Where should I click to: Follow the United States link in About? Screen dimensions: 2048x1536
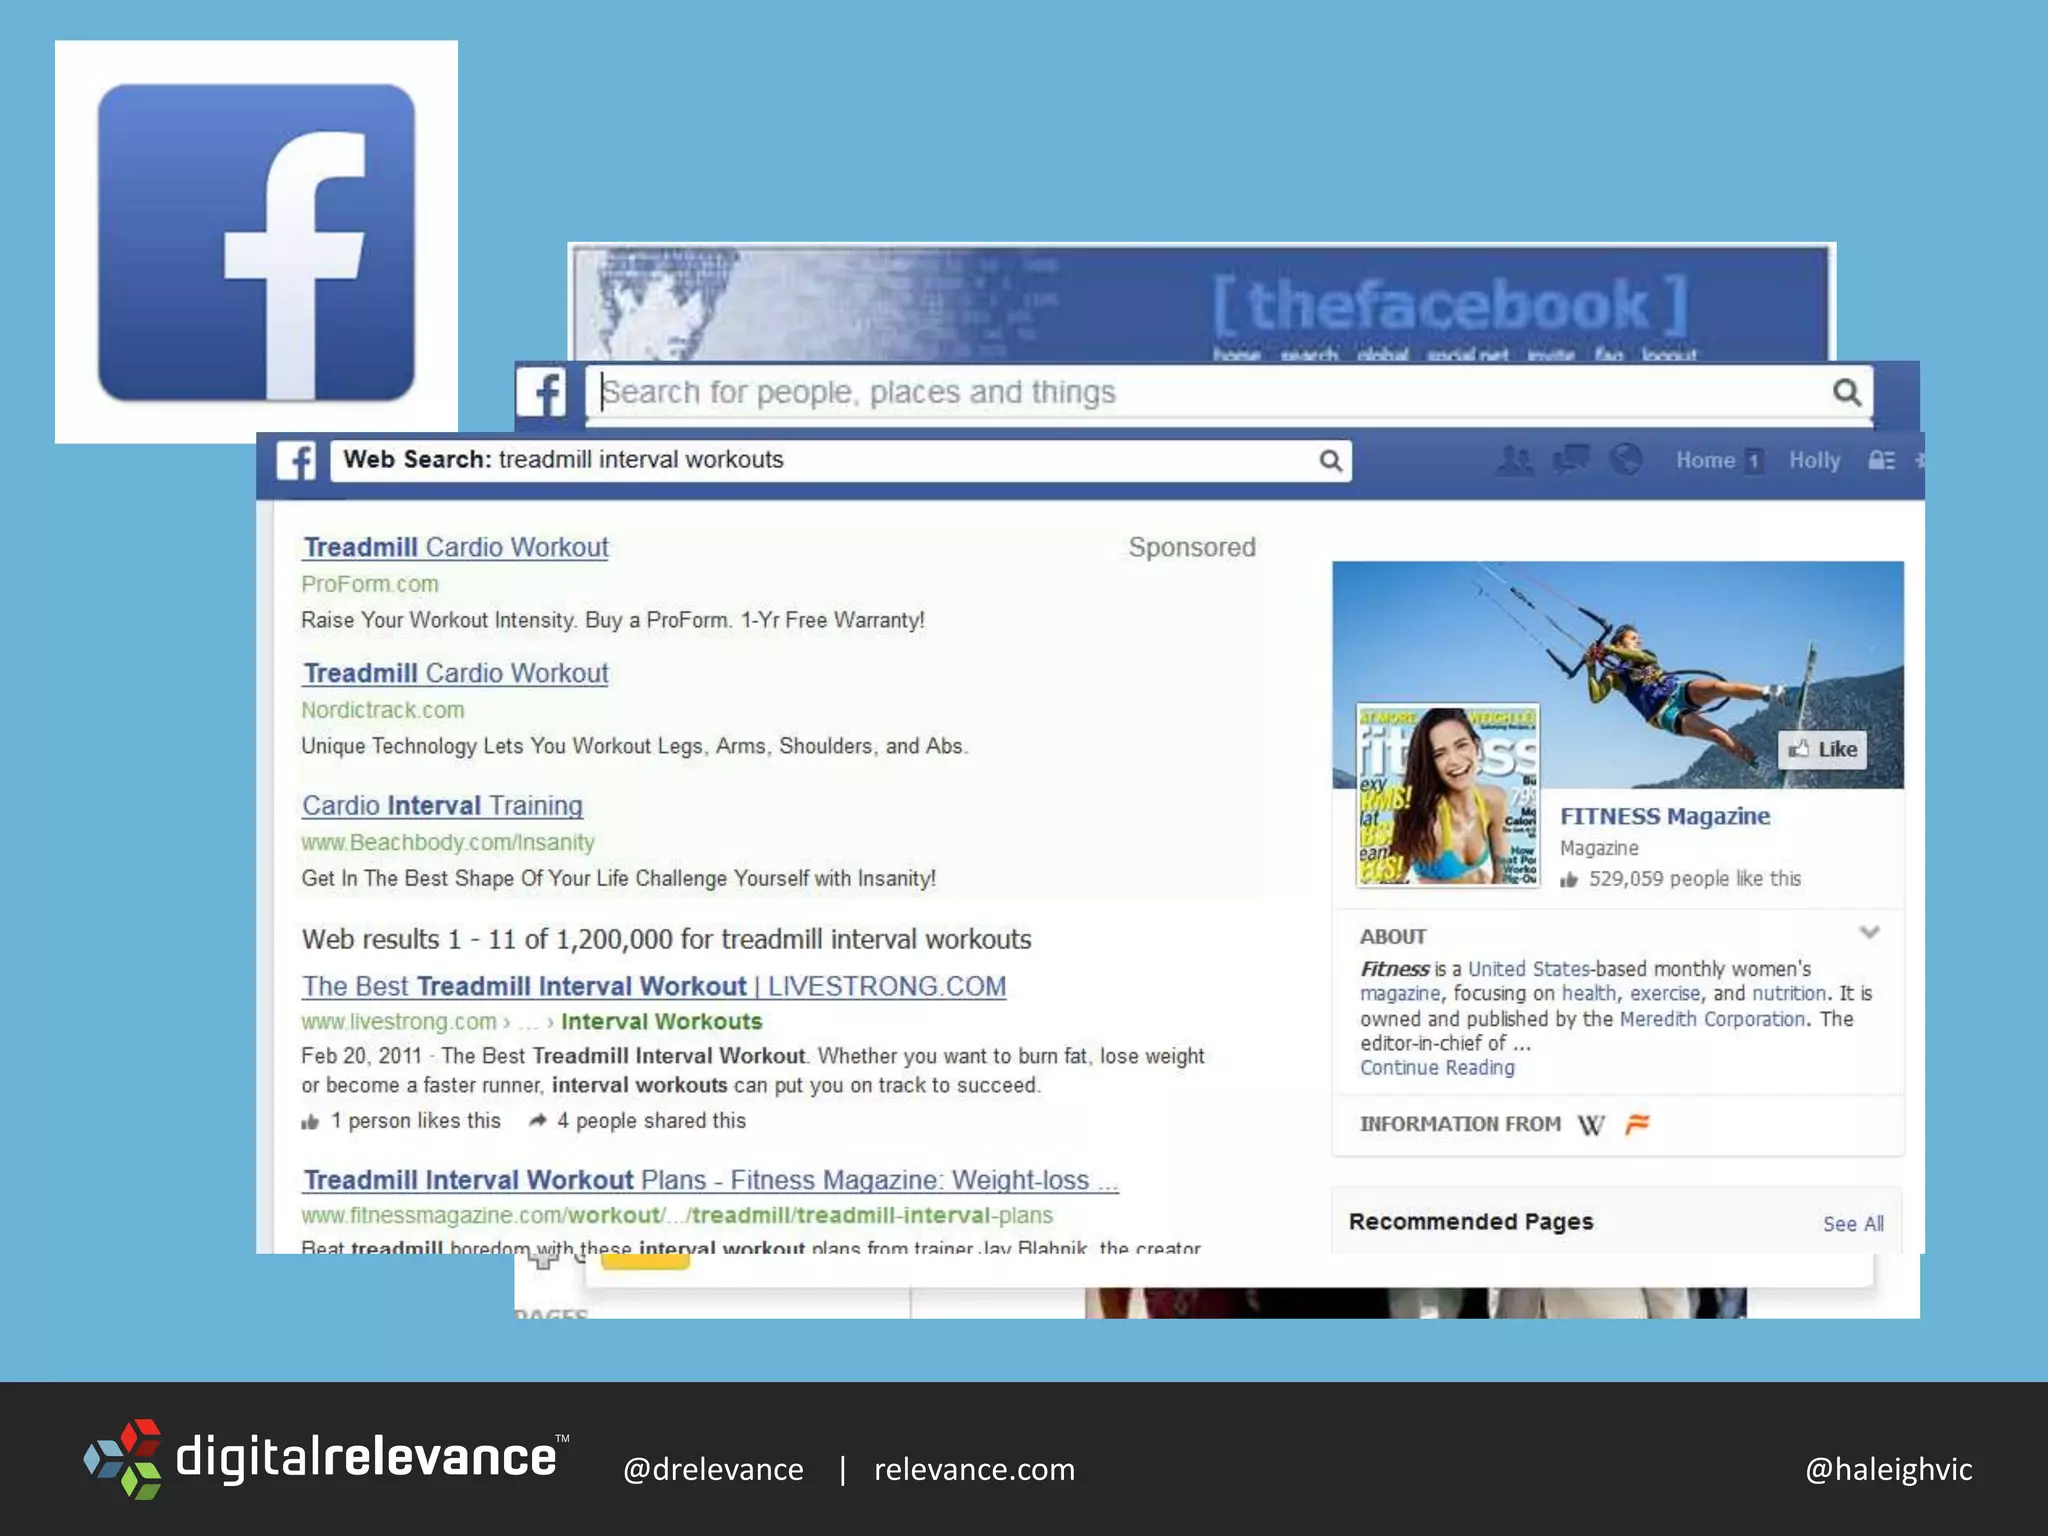1528,969
